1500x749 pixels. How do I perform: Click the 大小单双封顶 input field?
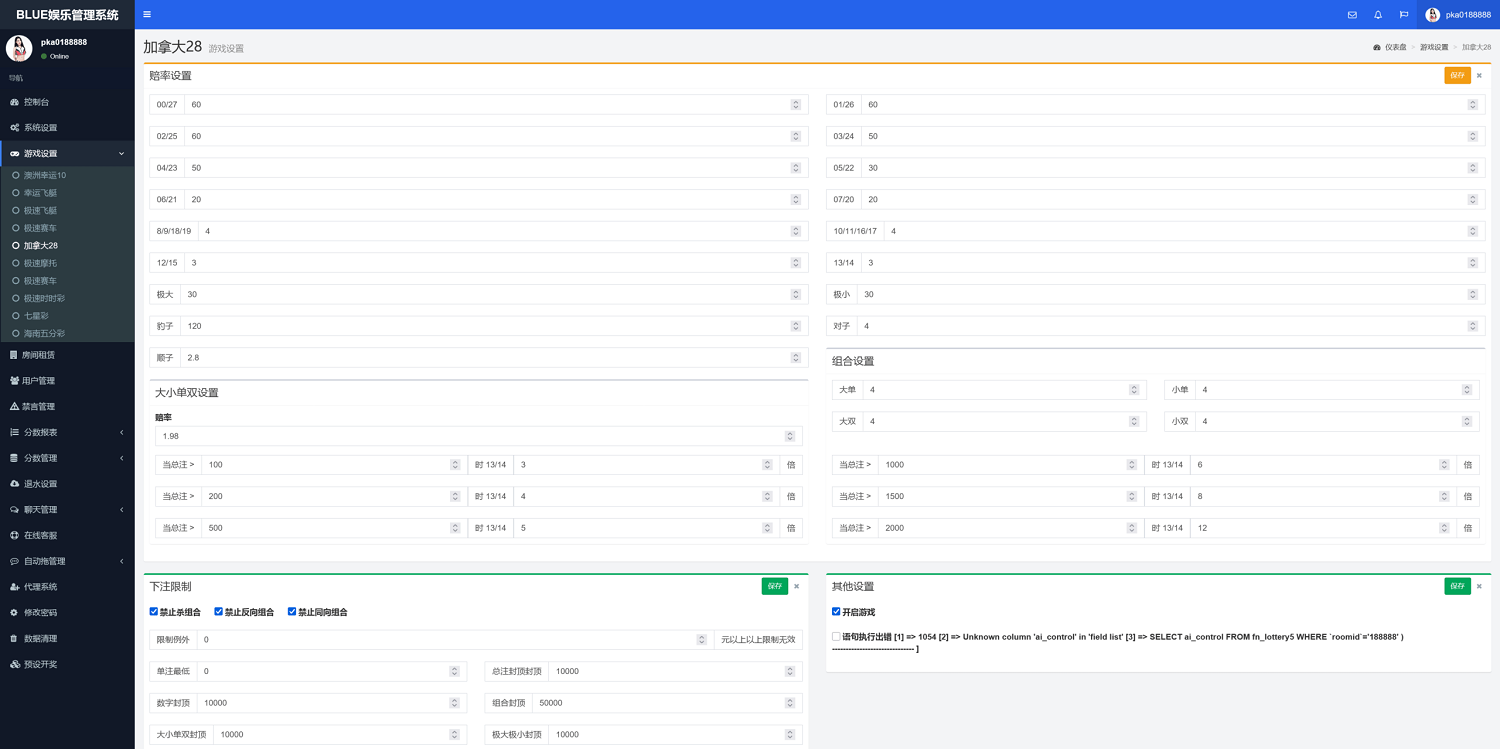click(x=340, y=735)
